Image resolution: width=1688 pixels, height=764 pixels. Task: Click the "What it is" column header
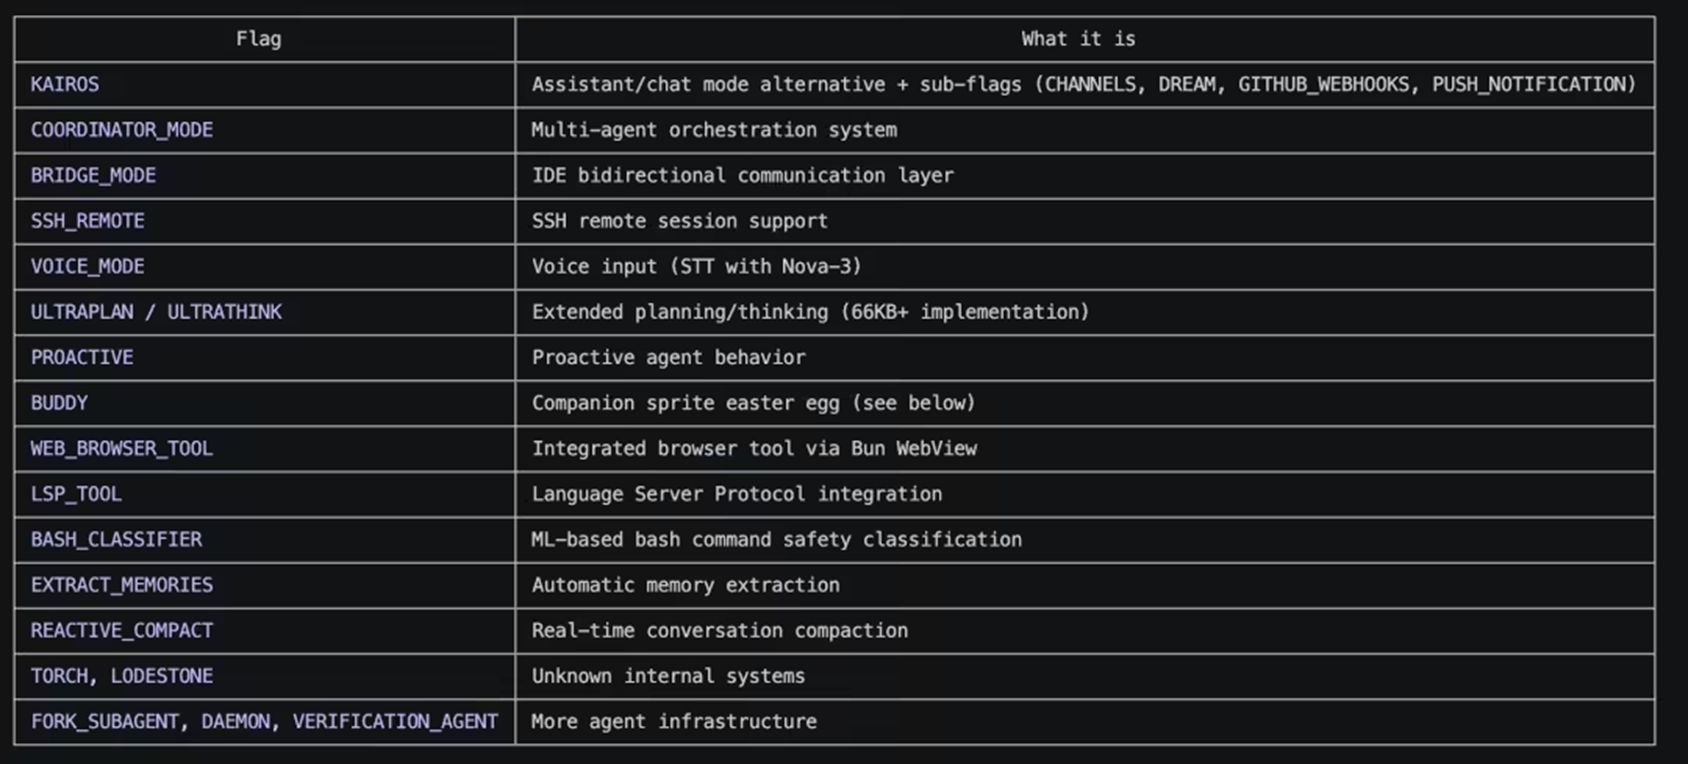(x=1078, y=39)
